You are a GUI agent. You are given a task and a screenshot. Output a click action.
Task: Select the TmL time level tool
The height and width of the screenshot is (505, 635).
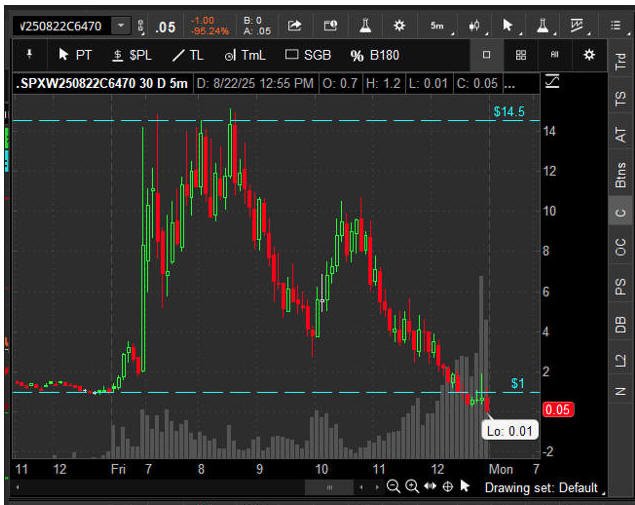pyautogui.click(x=245, y=55)
